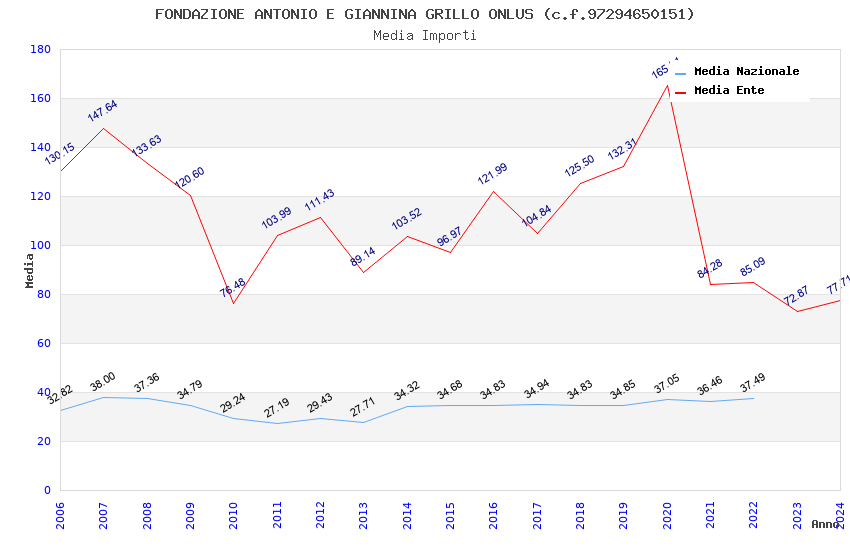Click the 32.82 national average label
The width and height of the screenshot is (850, 550).
(x=60, y=395)
